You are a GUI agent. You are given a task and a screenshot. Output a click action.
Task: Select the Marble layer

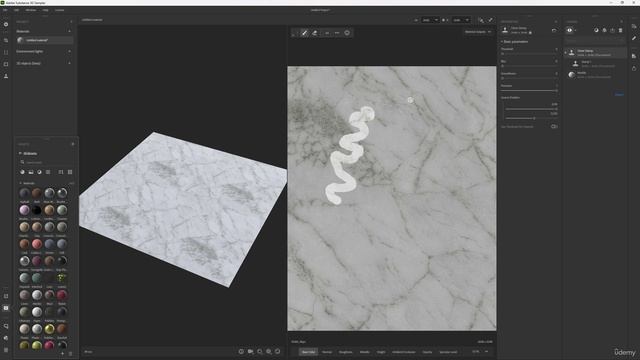[596, 74]
